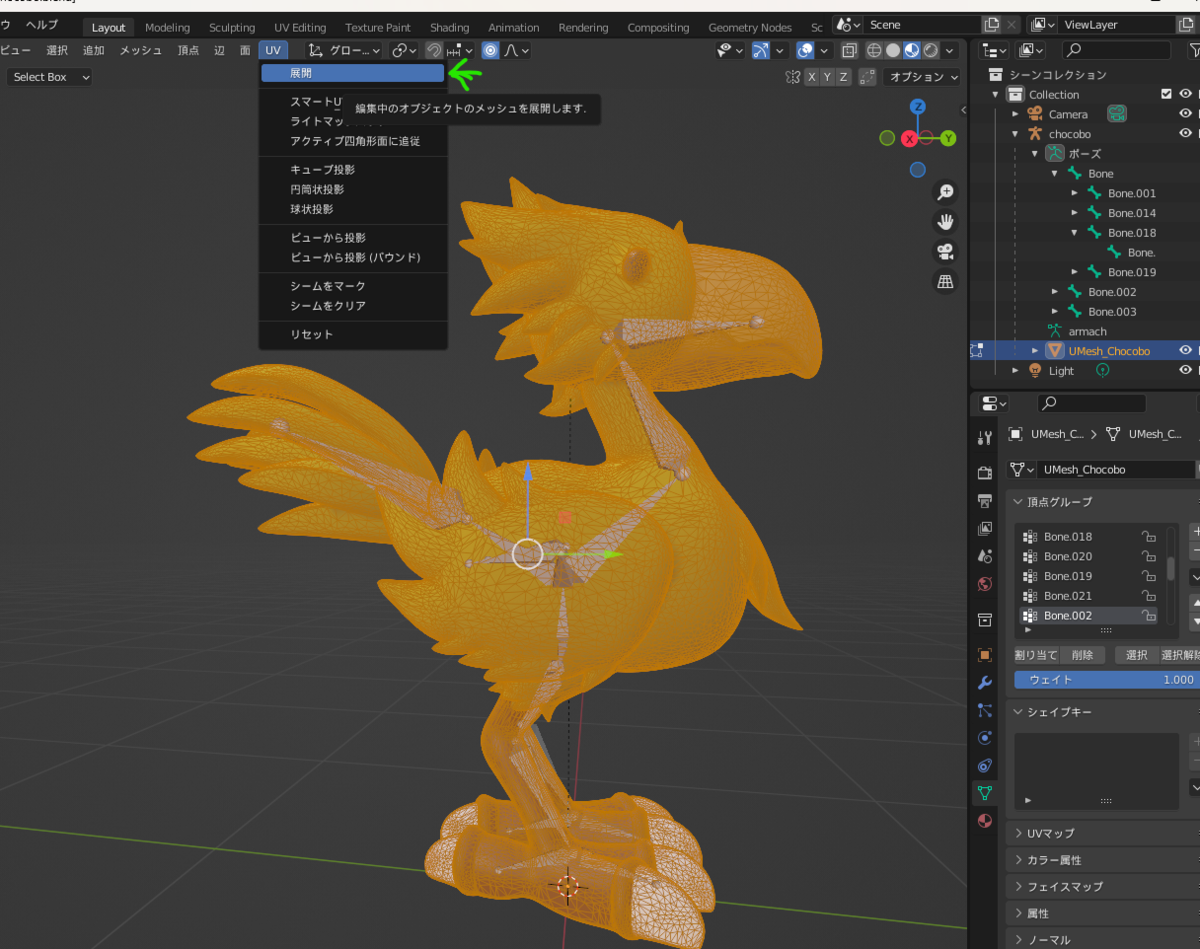Open the Object Data mesh tab
This screenshot has width=1200, height=949.
pos(985,793)
